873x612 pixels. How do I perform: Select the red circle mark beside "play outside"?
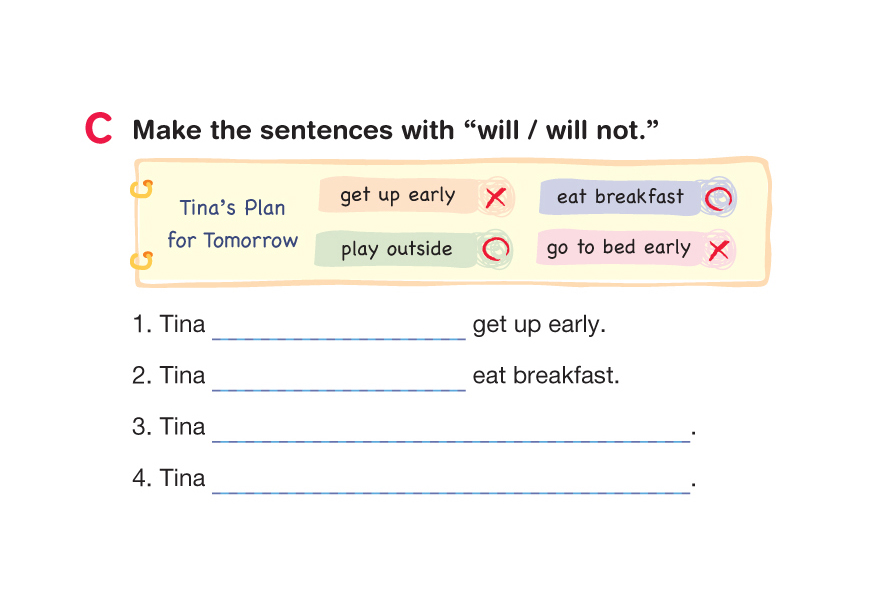click(494, 249)
